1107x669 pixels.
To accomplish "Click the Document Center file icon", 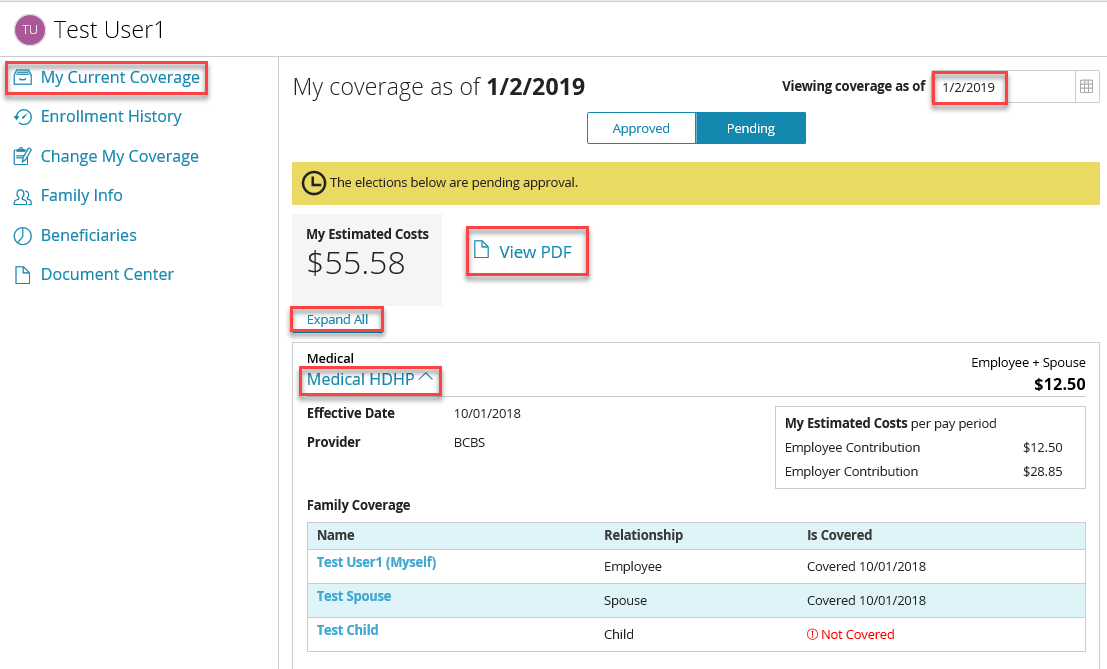I will [x=22, y=275].
